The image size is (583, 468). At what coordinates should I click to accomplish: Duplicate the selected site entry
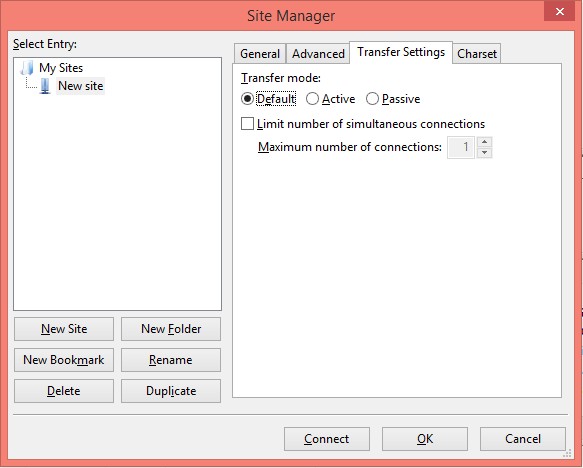(x=171, y=391)
